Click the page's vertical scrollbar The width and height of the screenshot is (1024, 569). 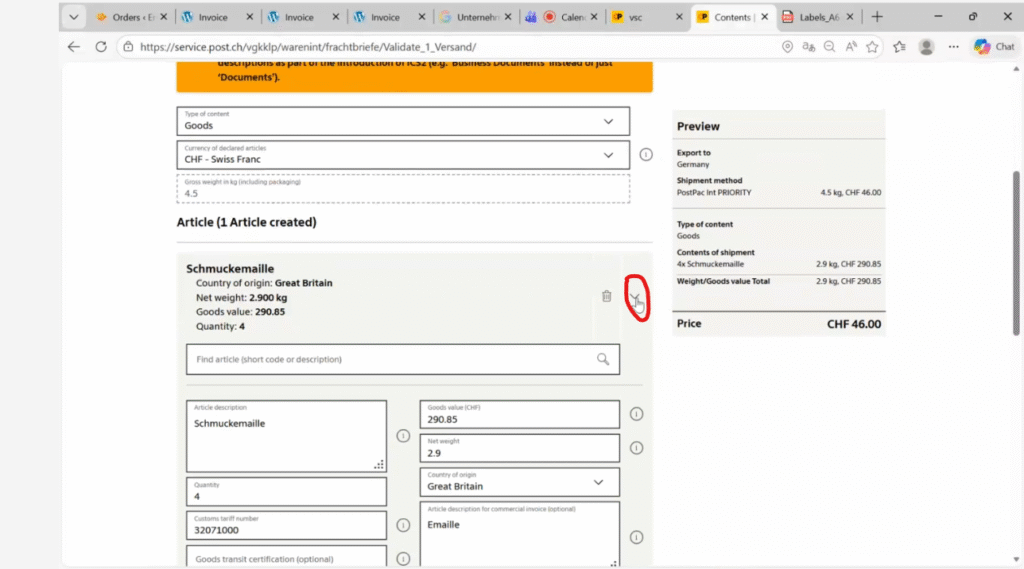pyautogui.click(x=1017, y=250)
